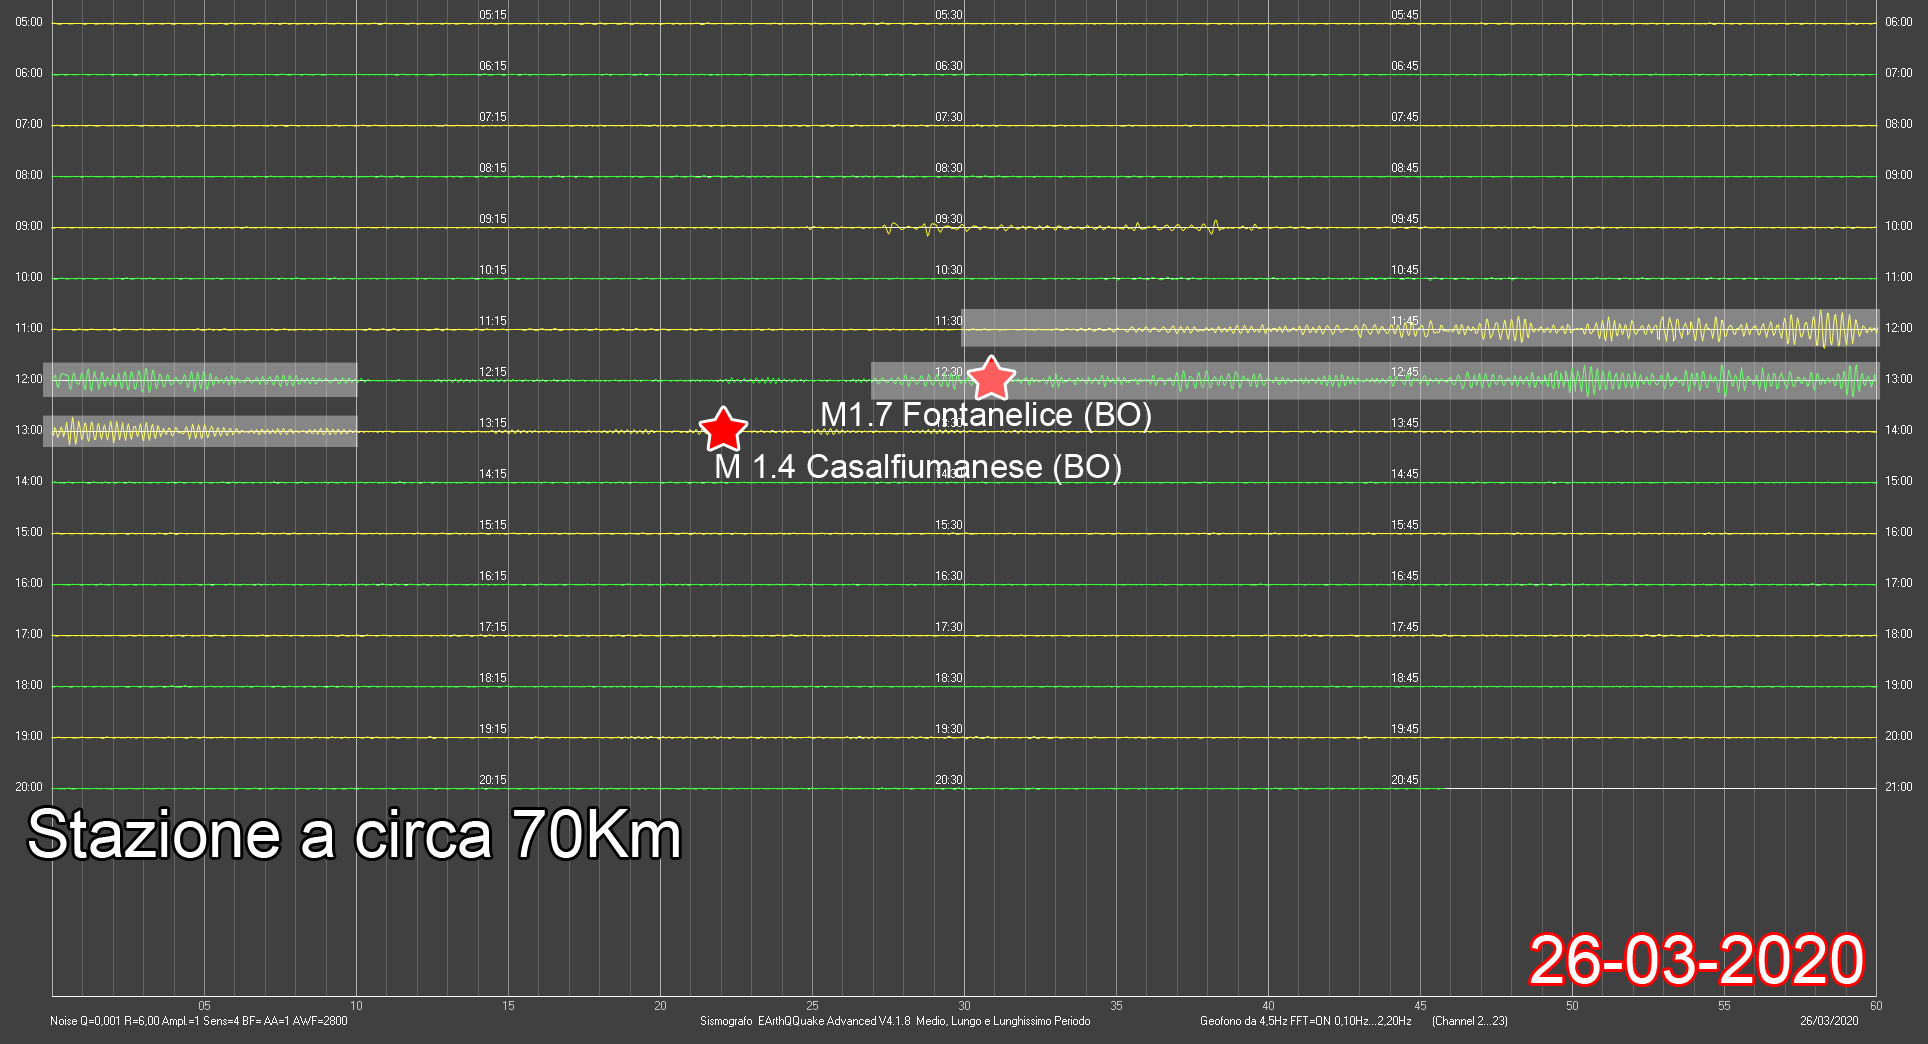Click the 30-minute tick on bottom axis
Image resolution: width=1928 pixels, height=1044 pixels.
(964, 1006)
